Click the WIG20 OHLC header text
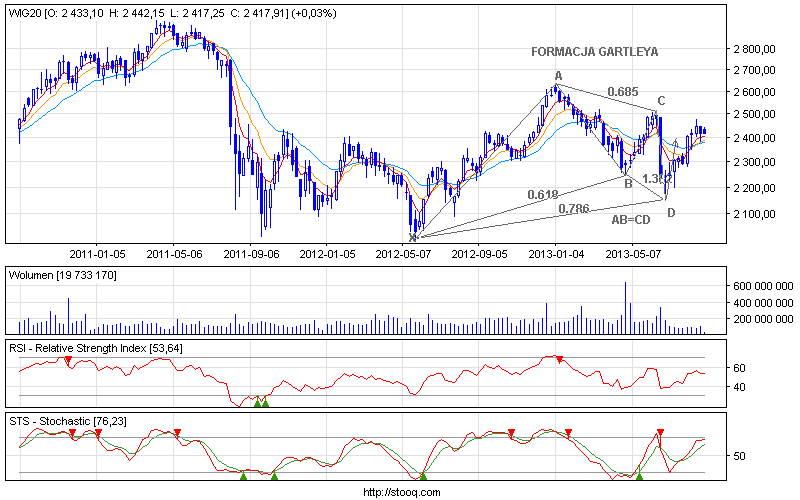 [x=172, y=14]
